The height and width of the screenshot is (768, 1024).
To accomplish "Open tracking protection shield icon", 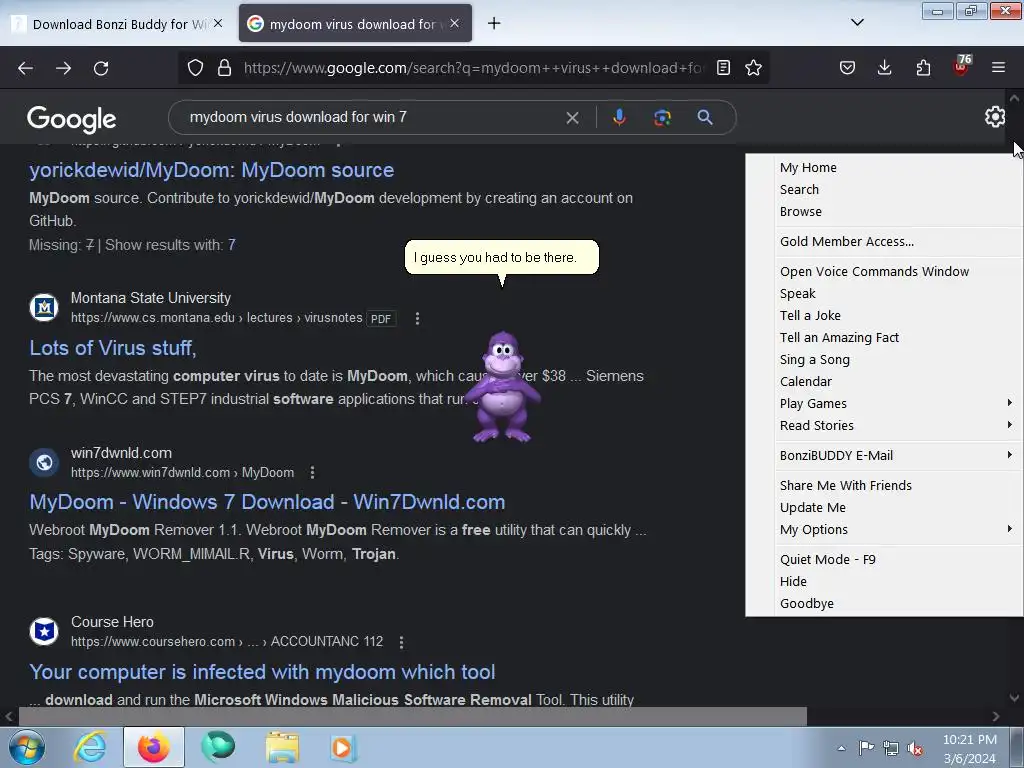I will (x=195, y=68).
